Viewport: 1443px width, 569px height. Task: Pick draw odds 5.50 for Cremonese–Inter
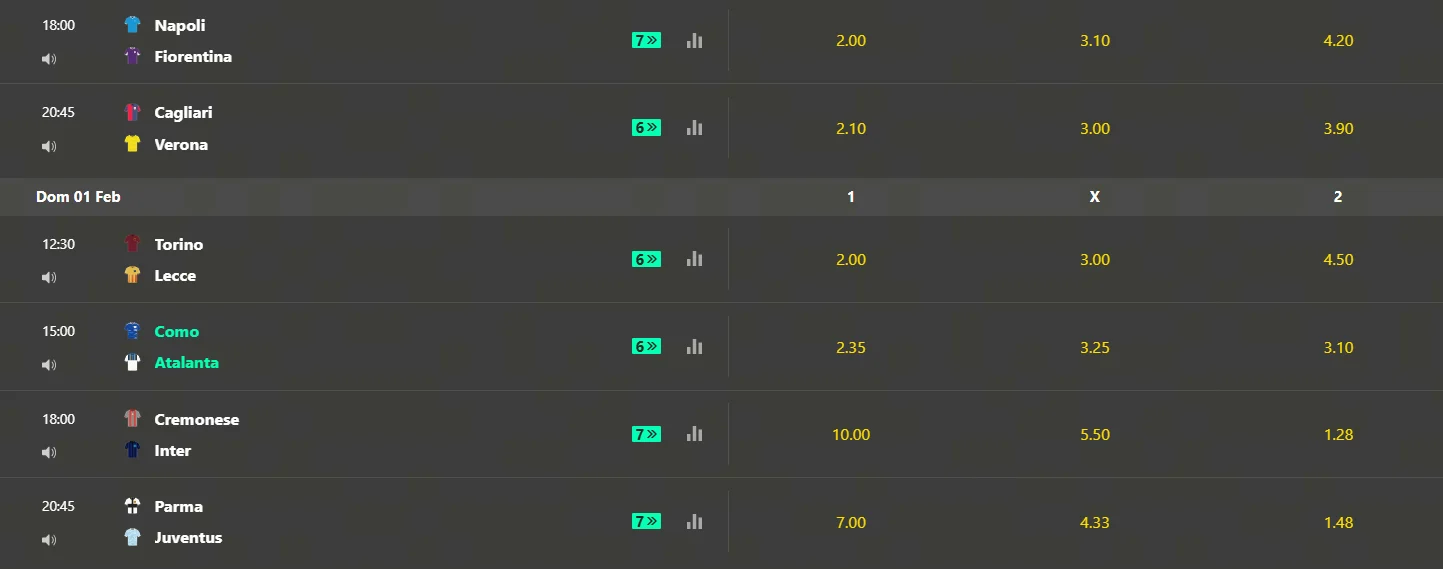coord(1094,435)
